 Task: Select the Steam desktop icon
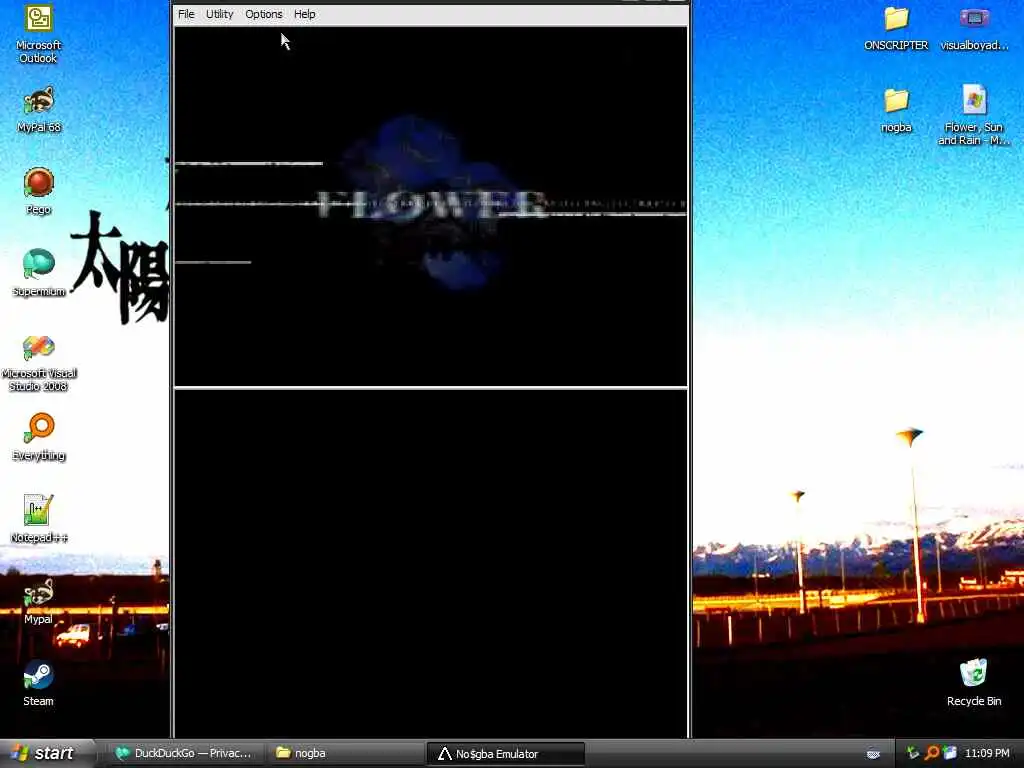tap(39, 683)
